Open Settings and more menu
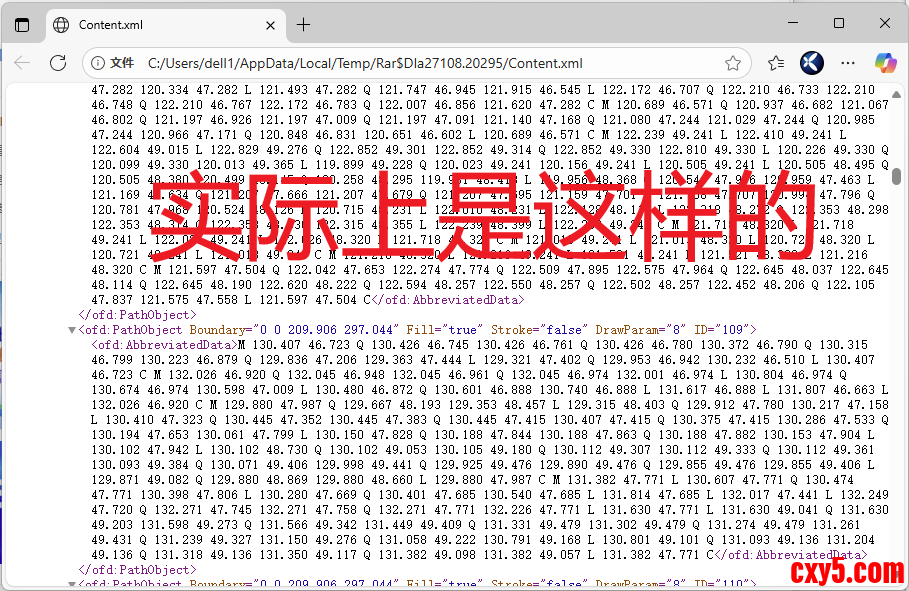 point(848,63)
